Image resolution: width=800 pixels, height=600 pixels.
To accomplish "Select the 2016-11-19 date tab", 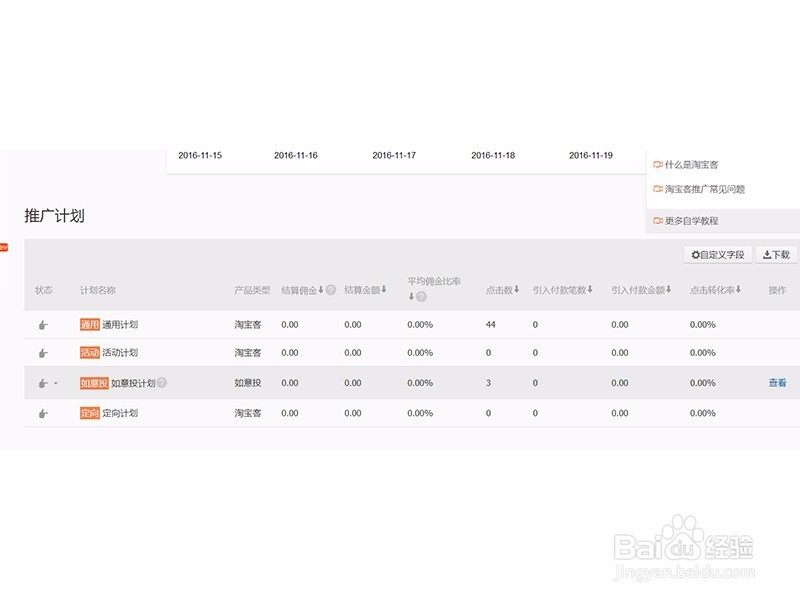I will coord(592,155).
